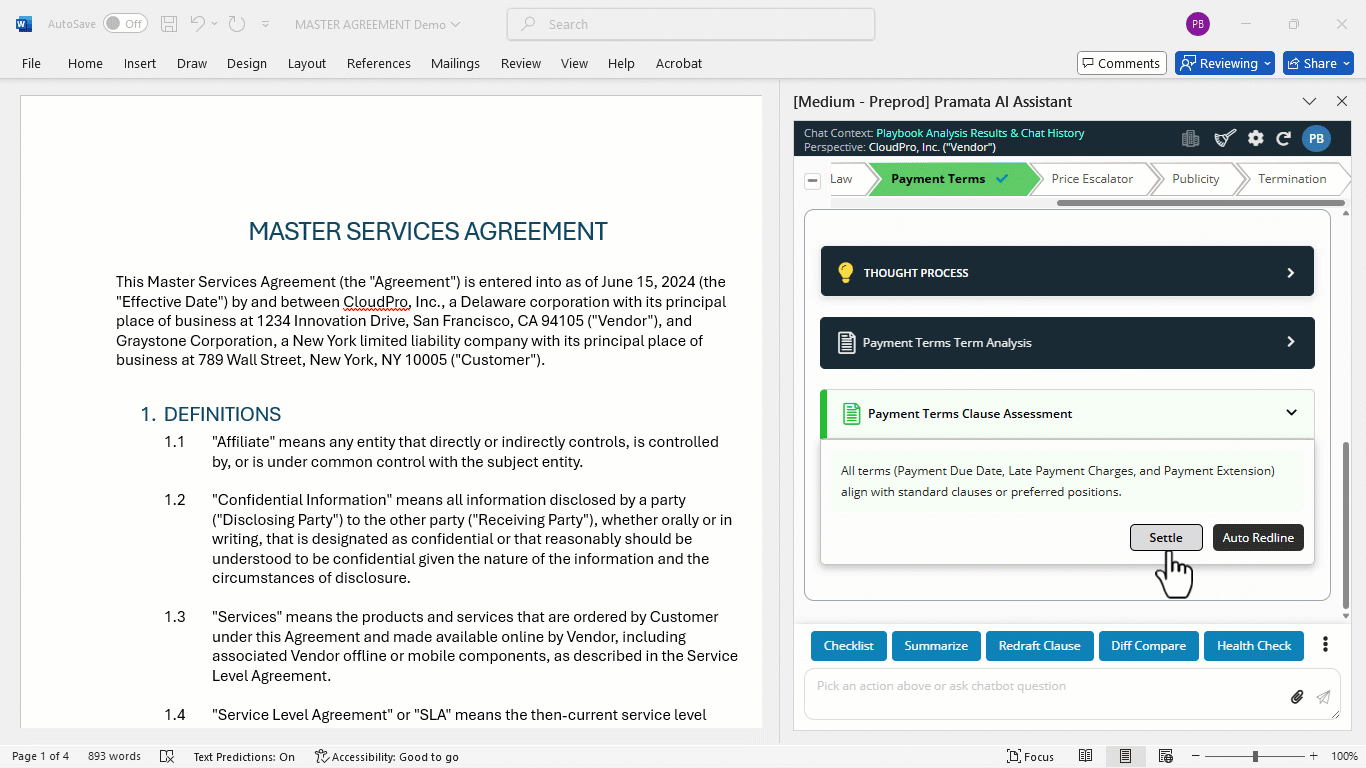The height and width of the screenshot is (768, 1366).
Task: Click the refresh icon in Pramata header
Action: tap(1284, 139)
